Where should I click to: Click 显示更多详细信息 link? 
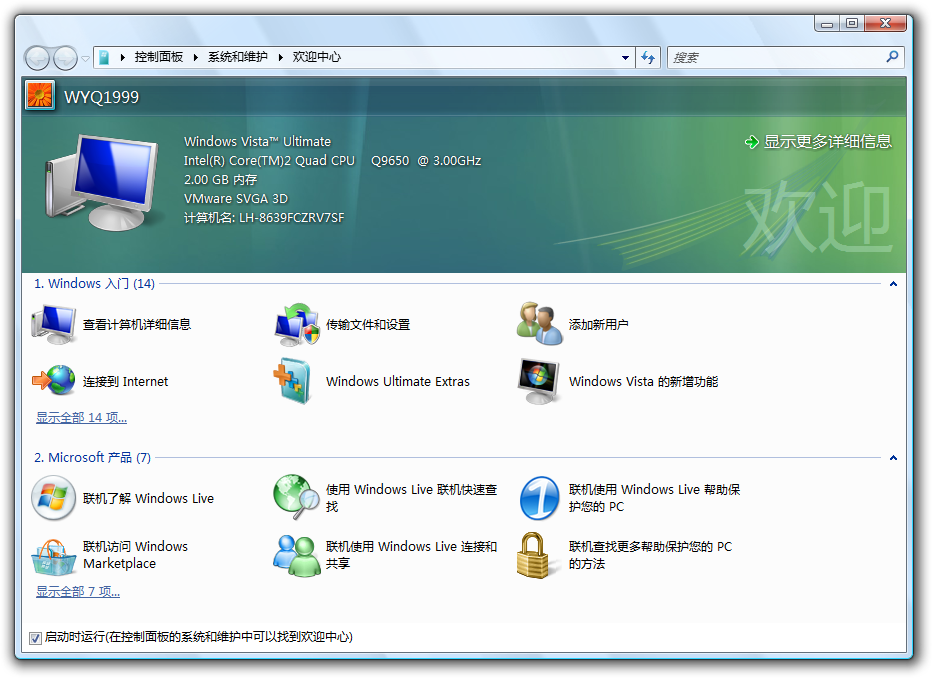[x=827, y=141]
